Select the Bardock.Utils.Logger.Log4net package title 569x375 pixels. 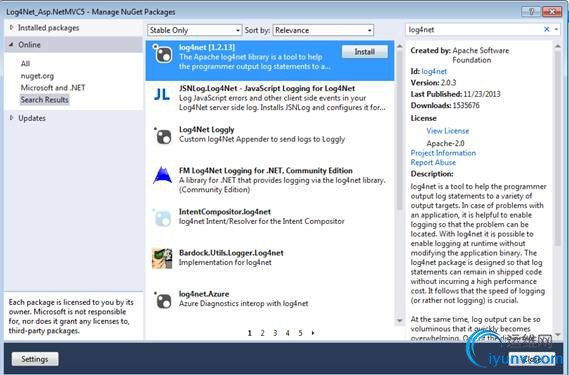pyautogui.click(x=231, y=253)
